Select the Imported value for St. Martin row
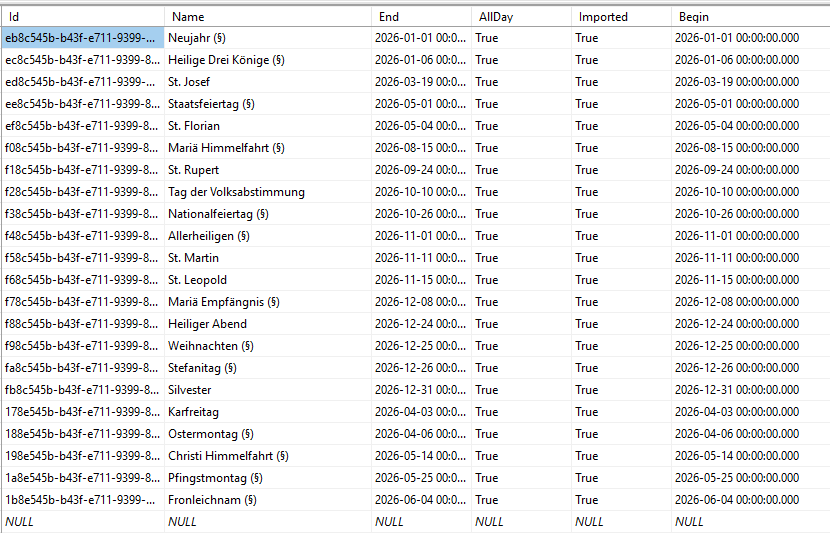The height and width of the screenshot is (540, 830). 587,258
